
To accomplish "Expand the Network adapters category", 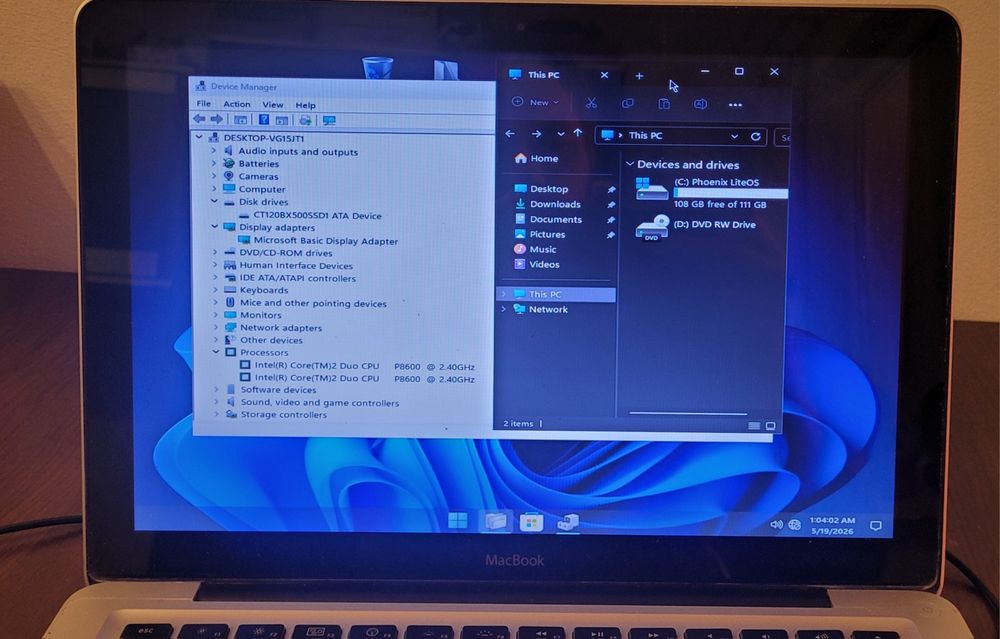I will [216, 327].
